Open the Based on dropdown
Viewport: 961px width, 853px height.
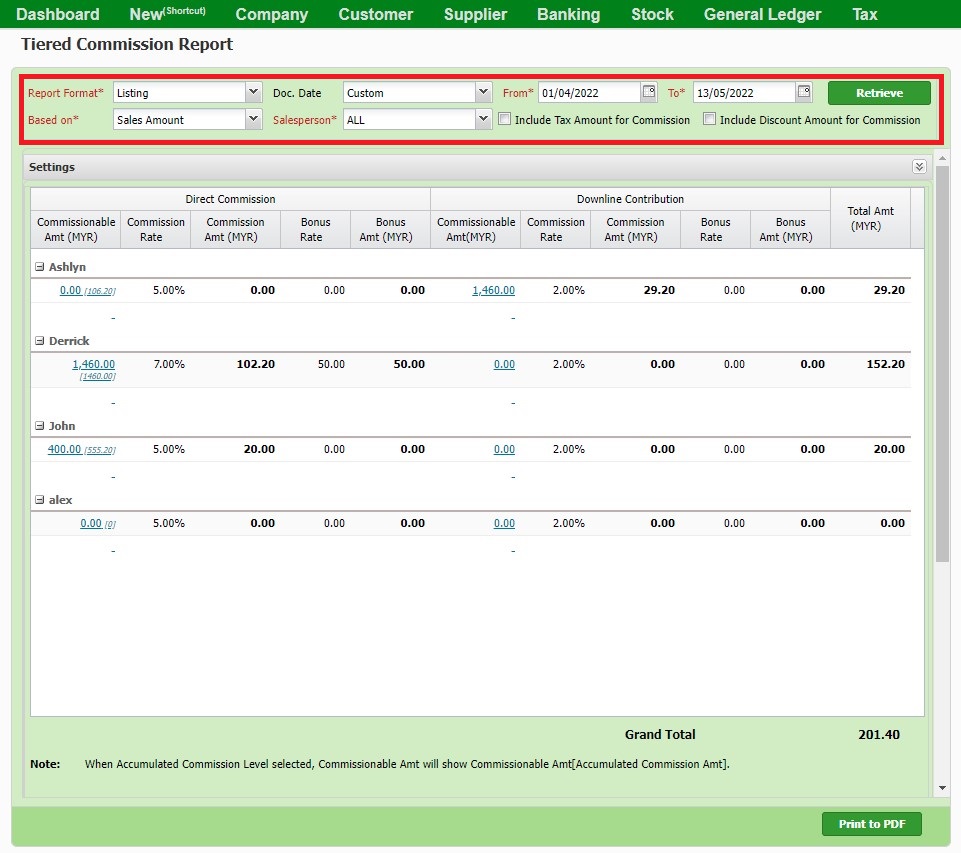[x=253, y=119]
